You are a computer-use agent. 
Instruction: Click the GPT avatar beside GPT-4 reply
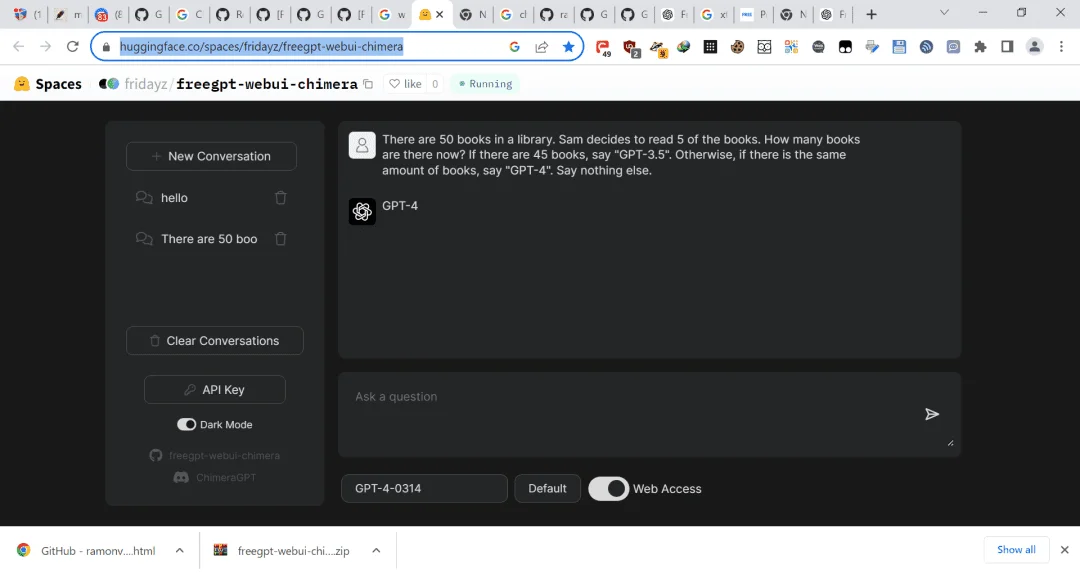[x=362, y=212]
